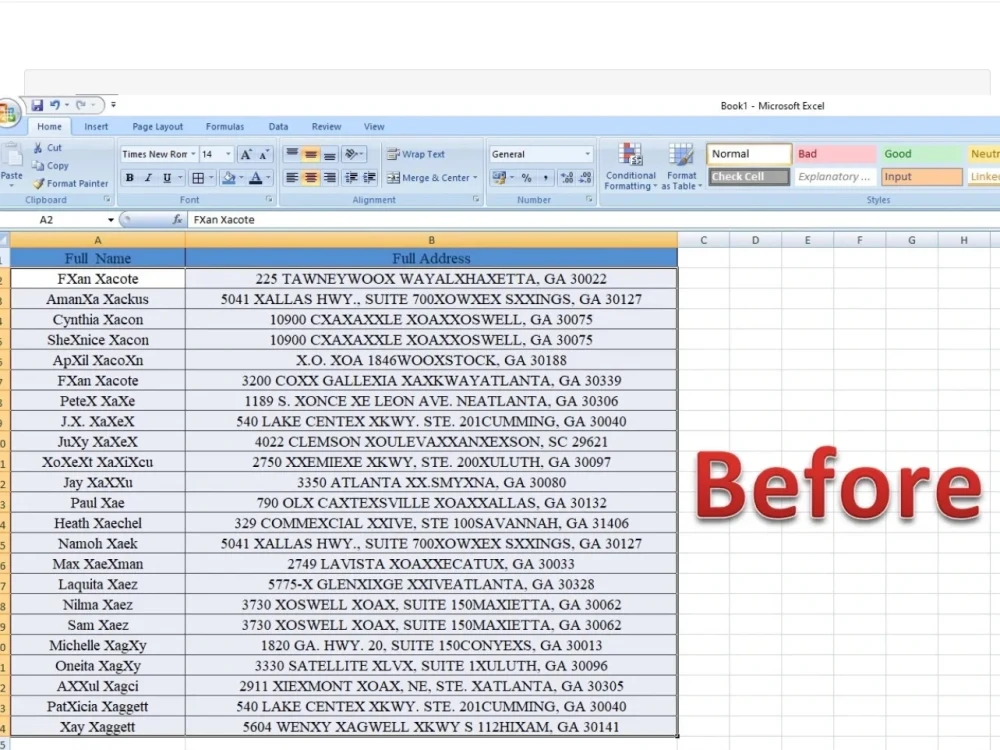Click the Undo icon
Viewport: 1000px width, 750px height.
tap(55, 105)
